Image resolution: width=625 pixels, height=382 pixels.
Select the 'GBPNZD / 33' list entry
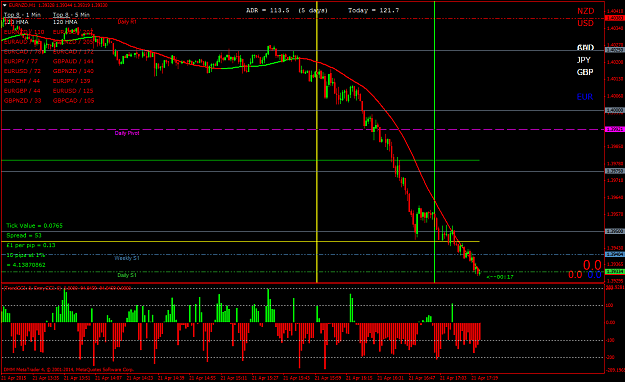pyautogui.click(x=23, y=101)
